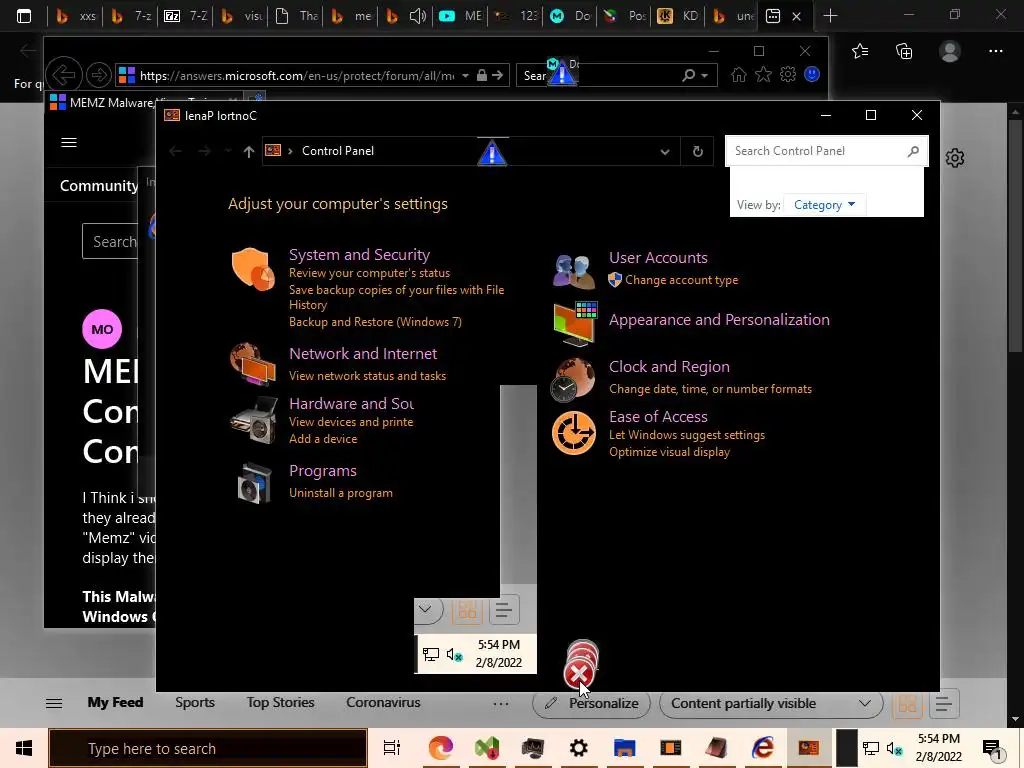Screen dimensions: 1024x768
Task: Click Add a device link
Action: 323,439
